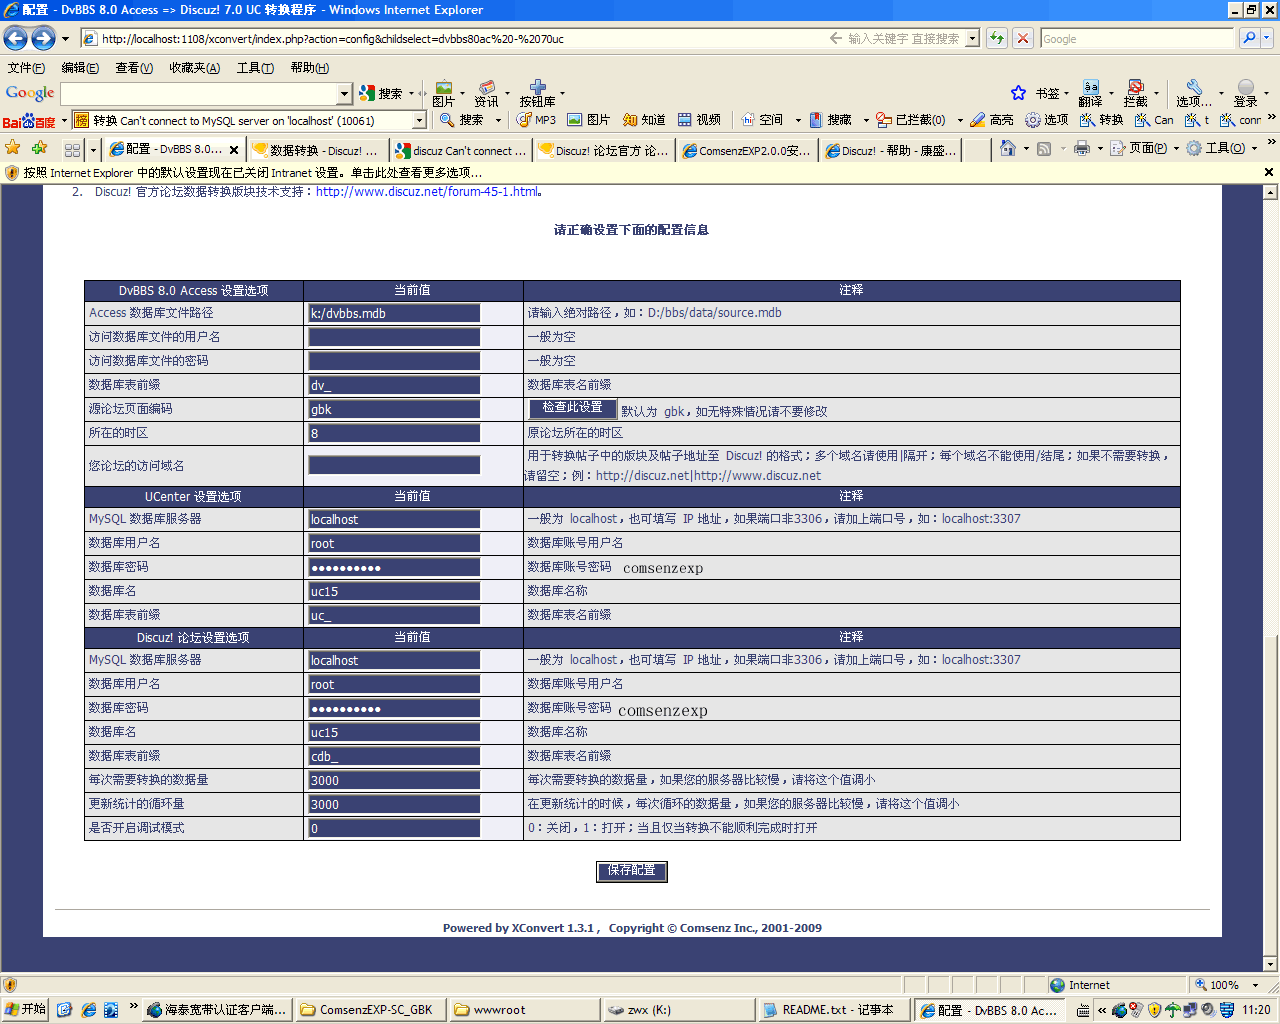Click the Print toolbar icon

point(1081,148)
